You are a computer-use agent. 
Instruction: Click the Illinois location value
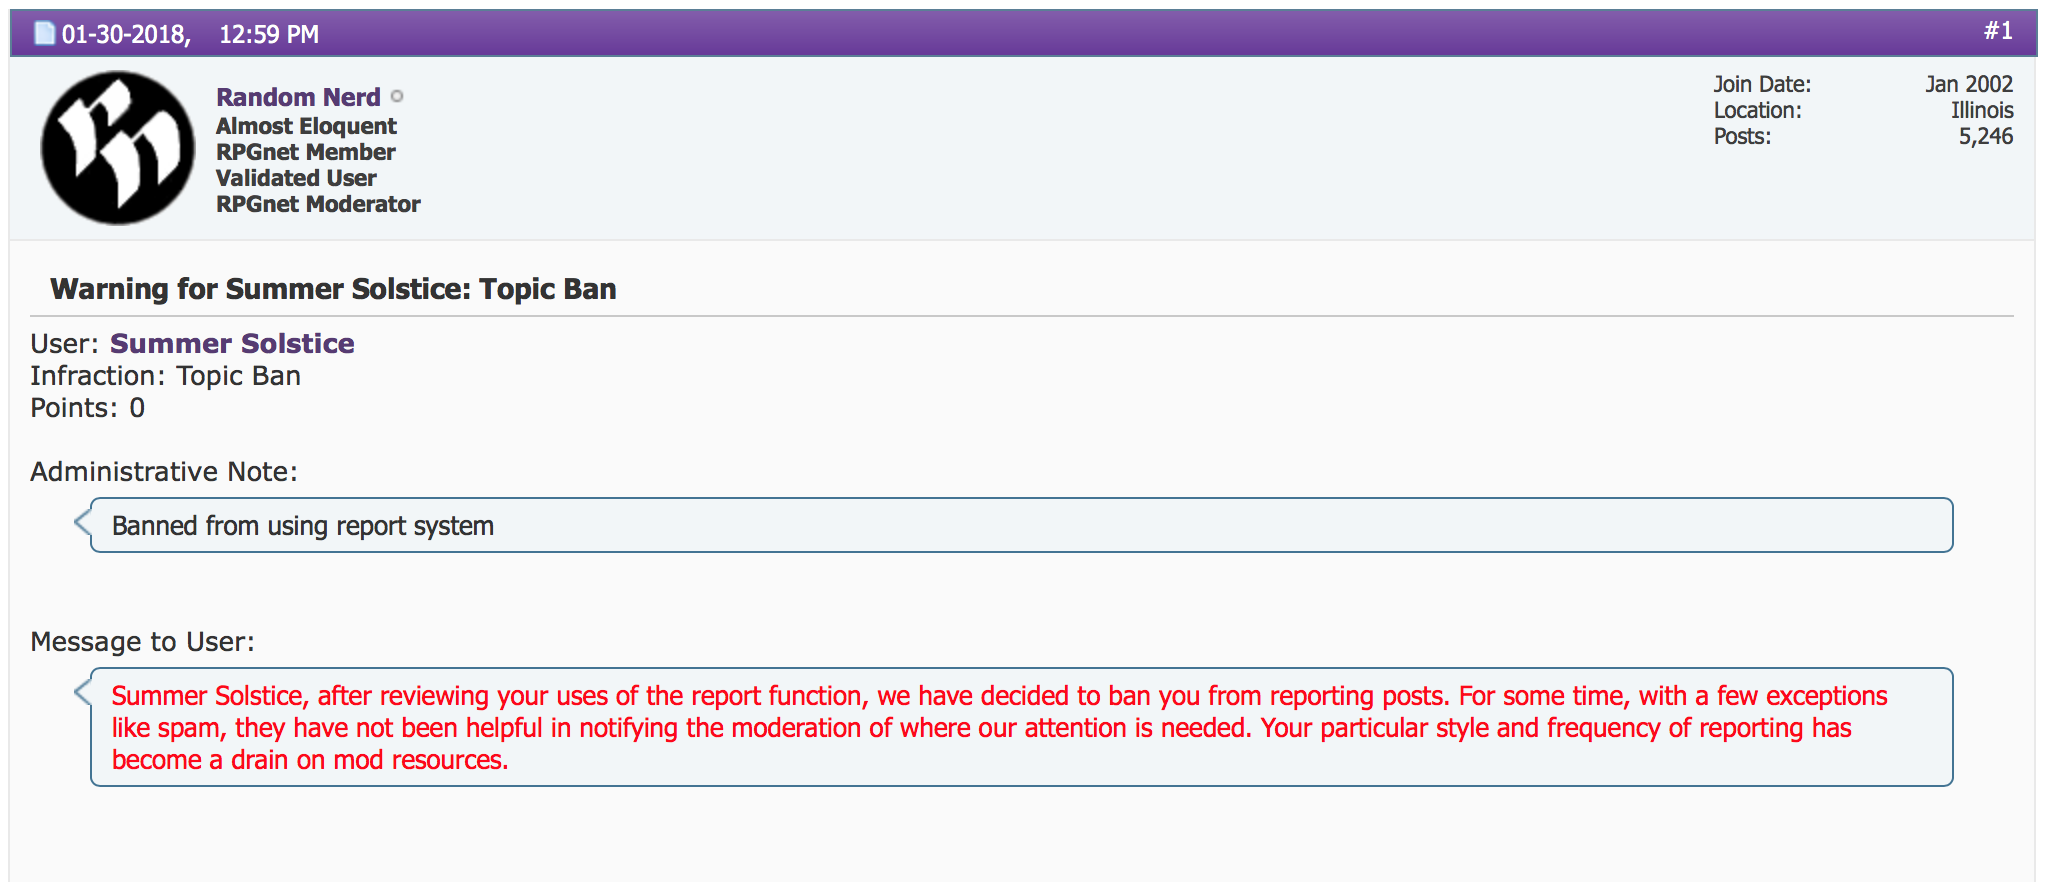(1982, 110)
